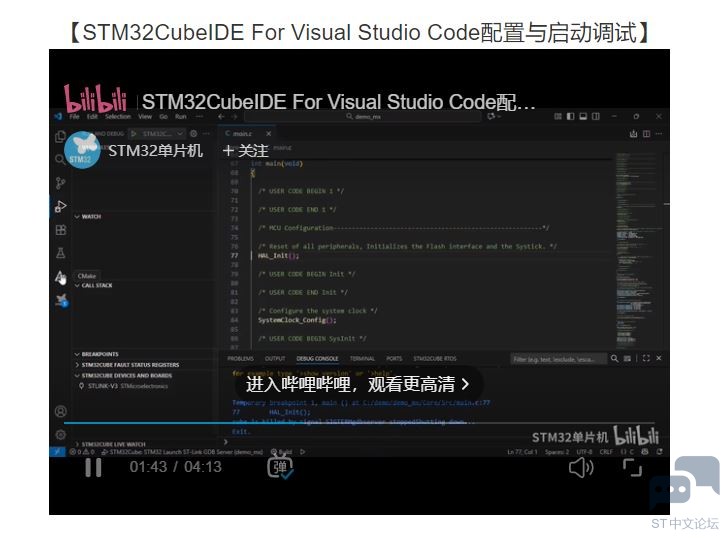
Task: Click the video progress bar
Action: 359,423
